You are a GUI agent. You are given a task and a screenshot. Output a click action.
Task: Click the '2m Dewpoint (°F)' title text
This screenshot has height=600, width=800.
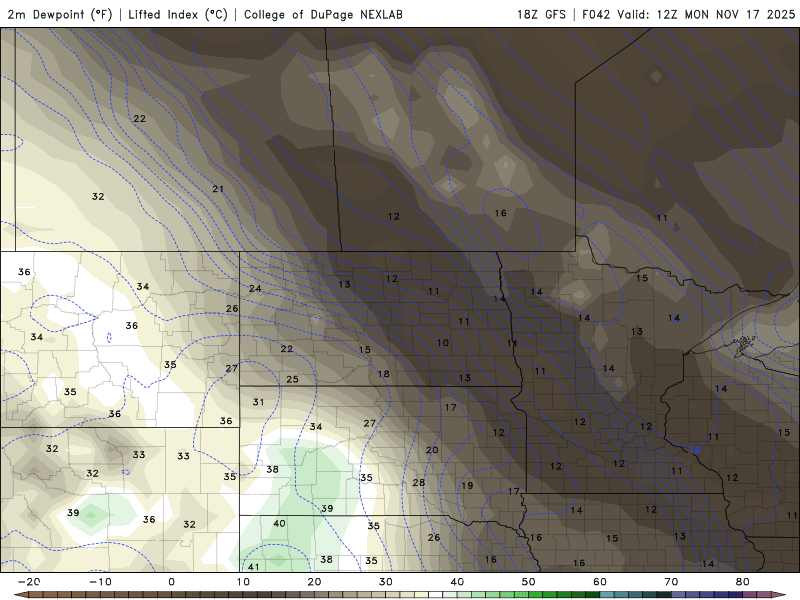(60, 14)
